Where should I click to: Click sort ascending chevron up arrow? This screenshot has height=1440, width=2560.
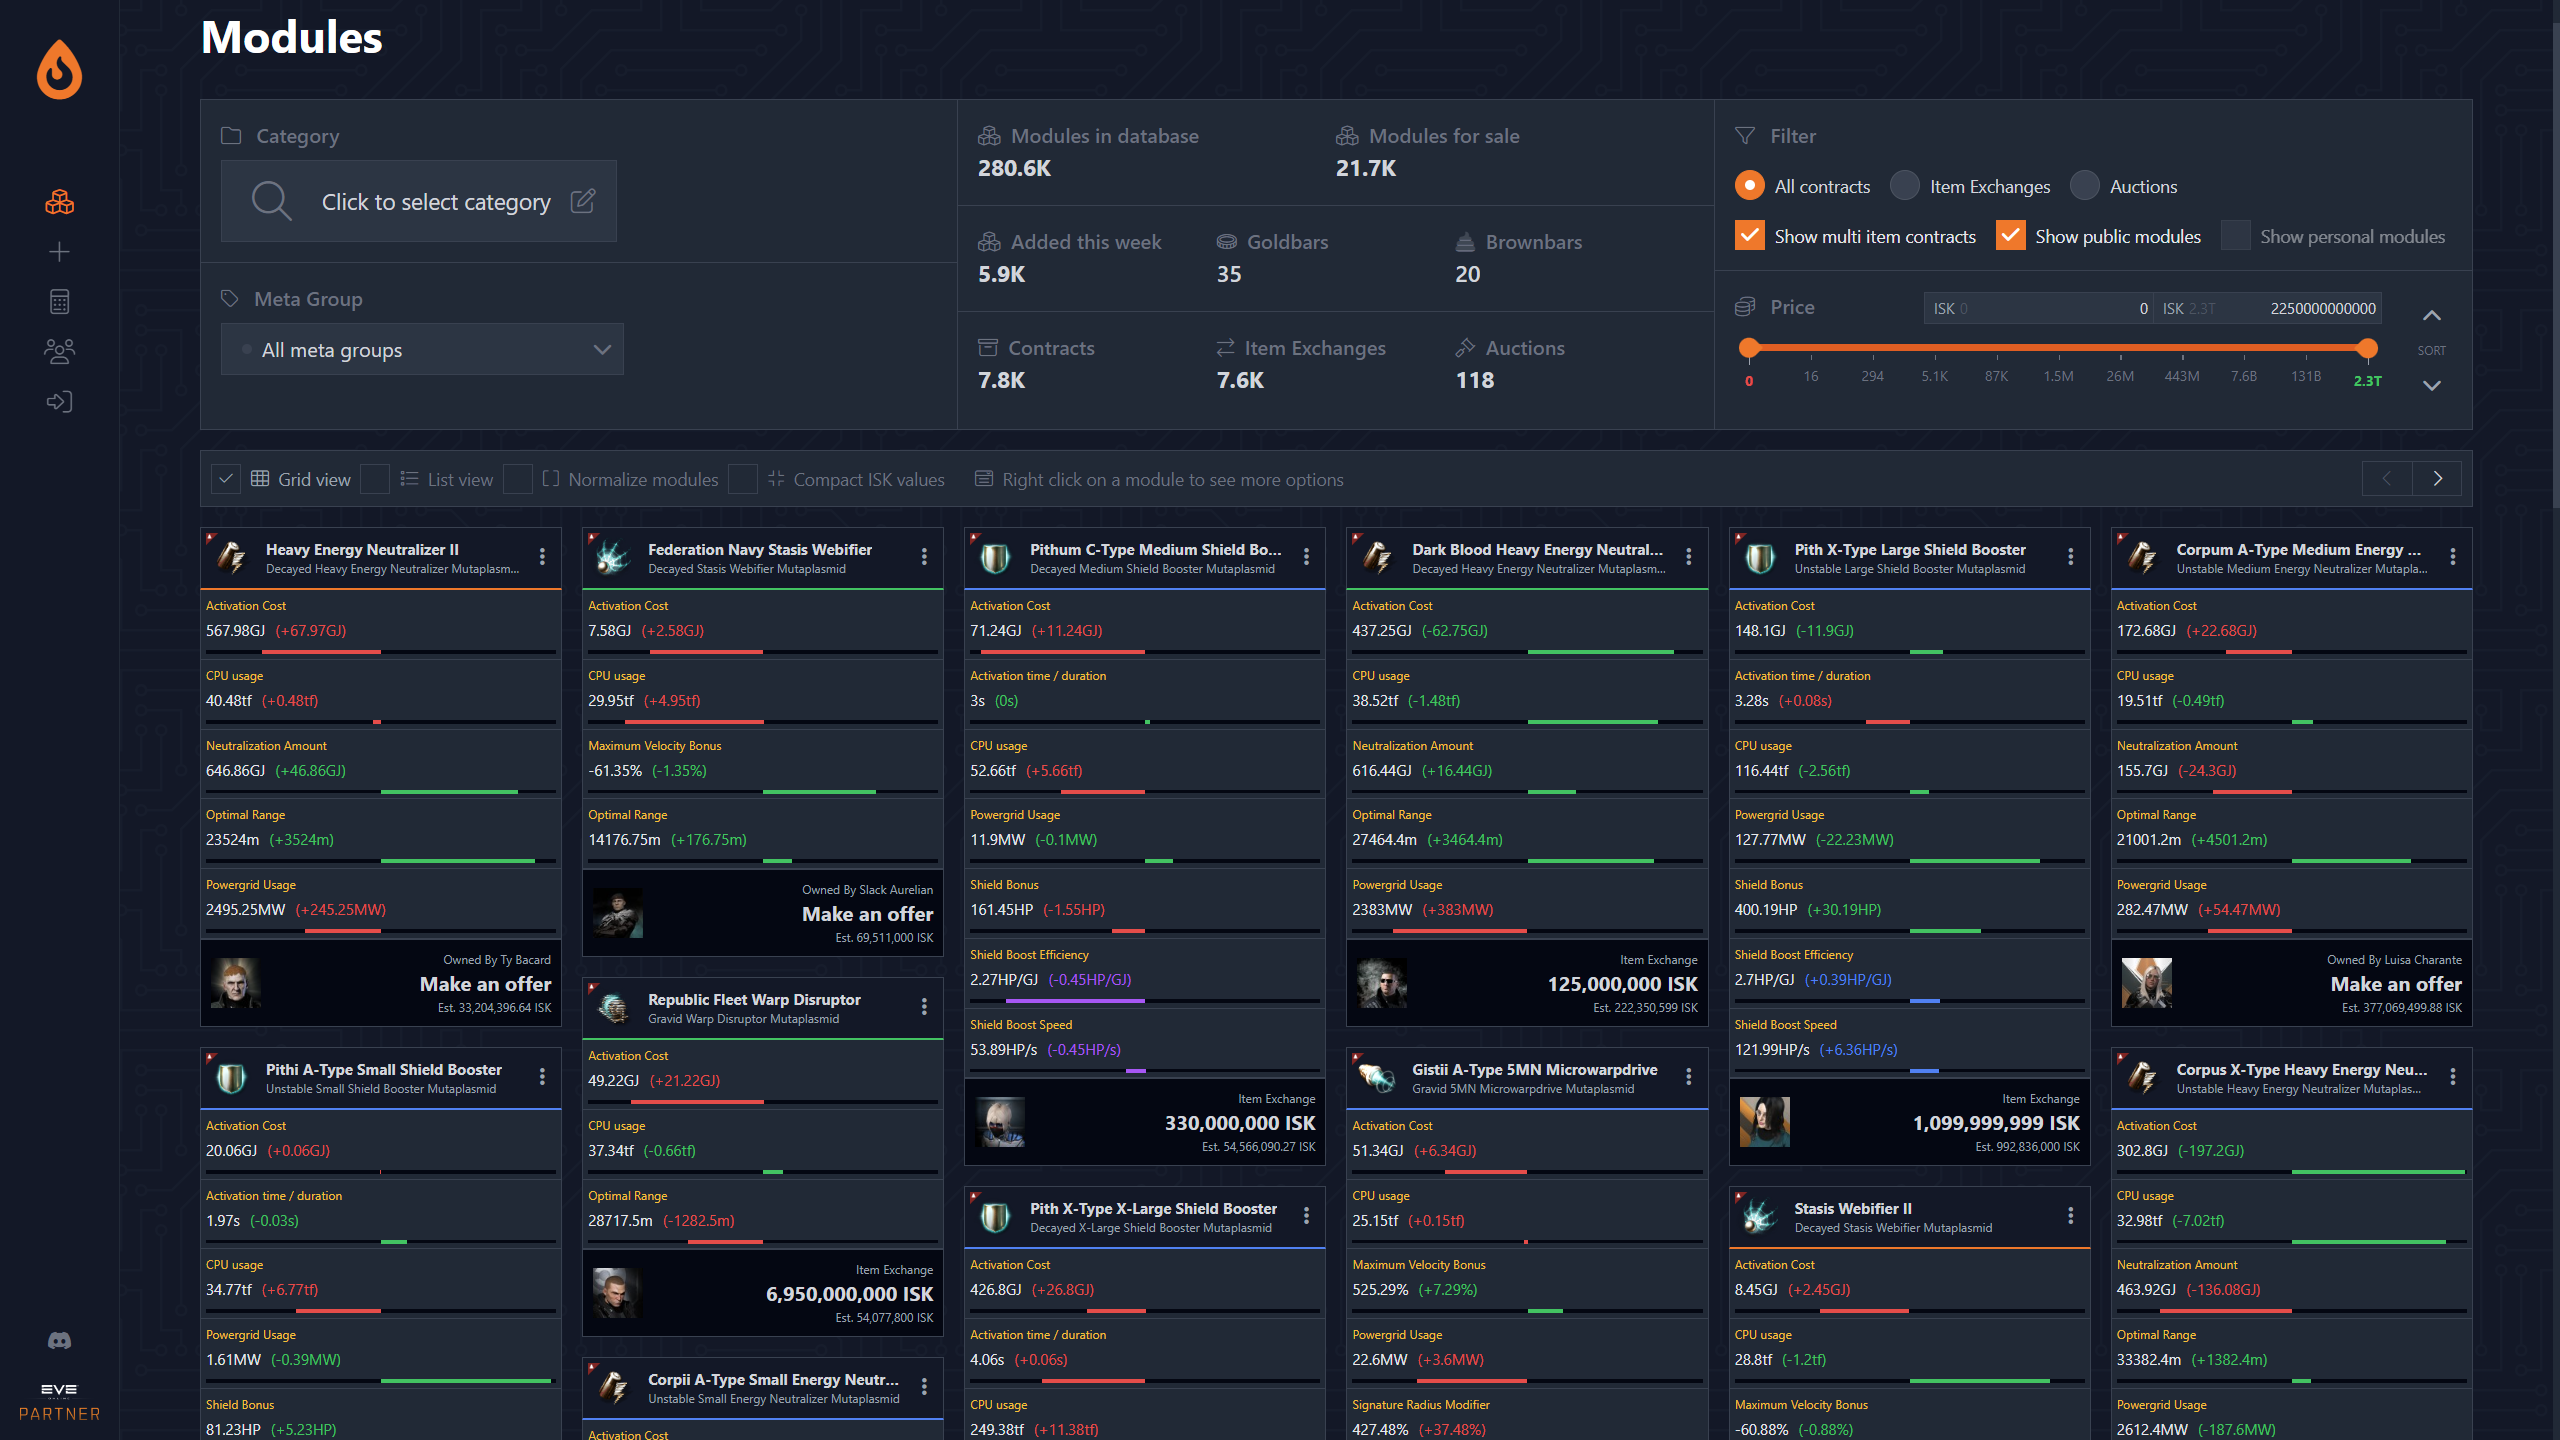point(2432,316)
